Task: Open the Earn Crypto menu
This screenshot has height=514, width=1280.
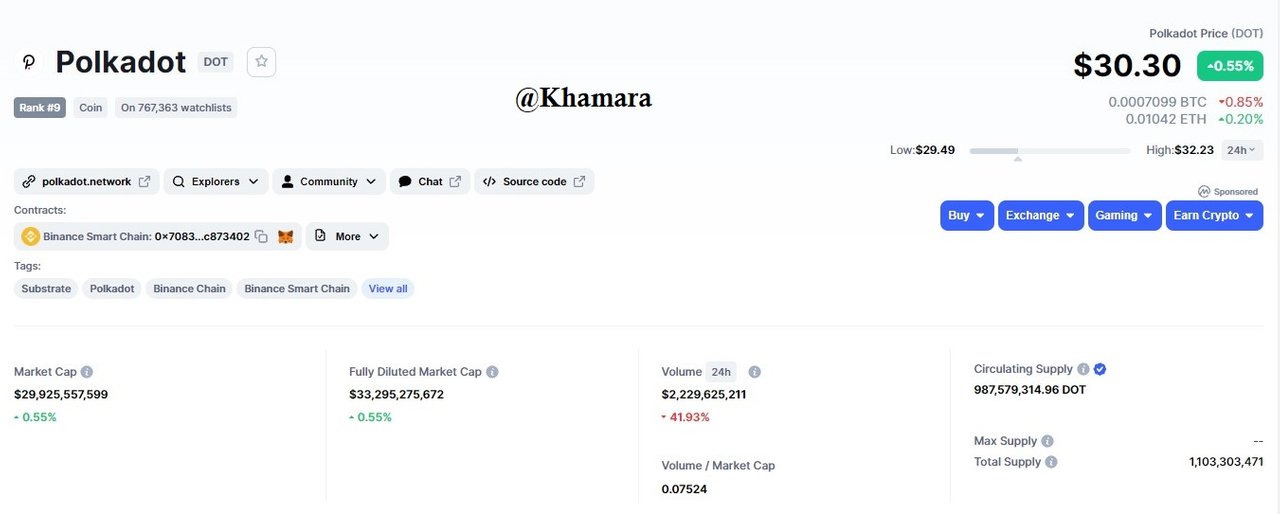Action: 1214,216
